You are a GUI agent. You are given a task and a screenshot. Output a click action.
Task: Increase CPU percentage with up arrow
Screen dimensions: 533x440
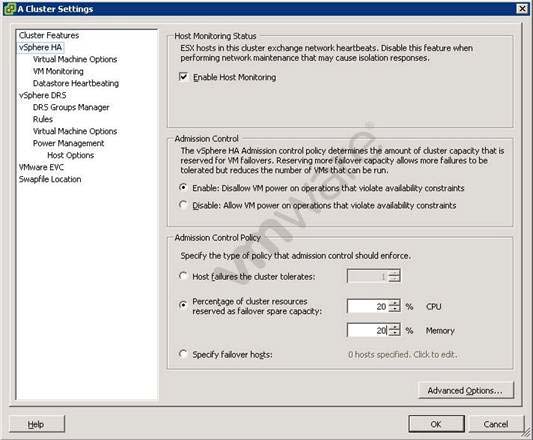394,303
